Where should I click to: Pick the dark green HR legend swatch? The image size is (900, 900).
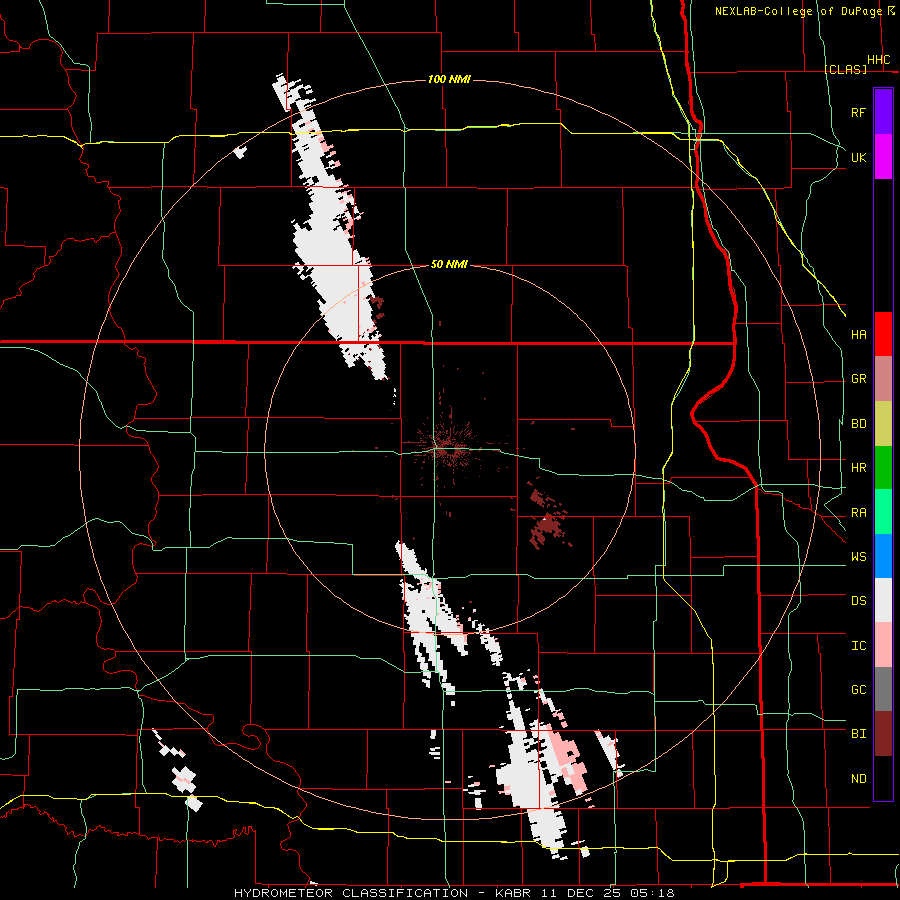[x=883, y=467]
